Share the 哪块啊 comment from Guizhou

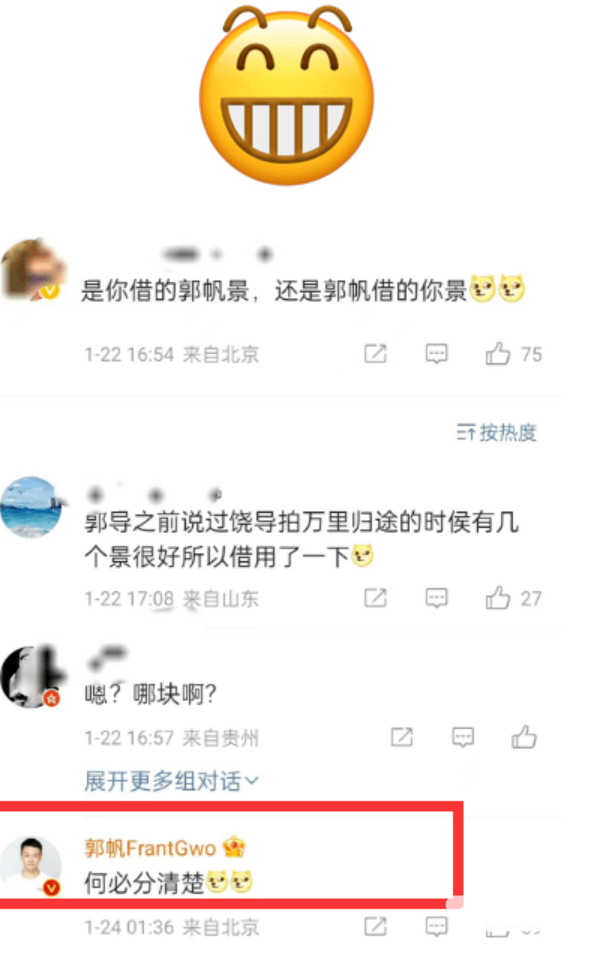pos(402,737)
